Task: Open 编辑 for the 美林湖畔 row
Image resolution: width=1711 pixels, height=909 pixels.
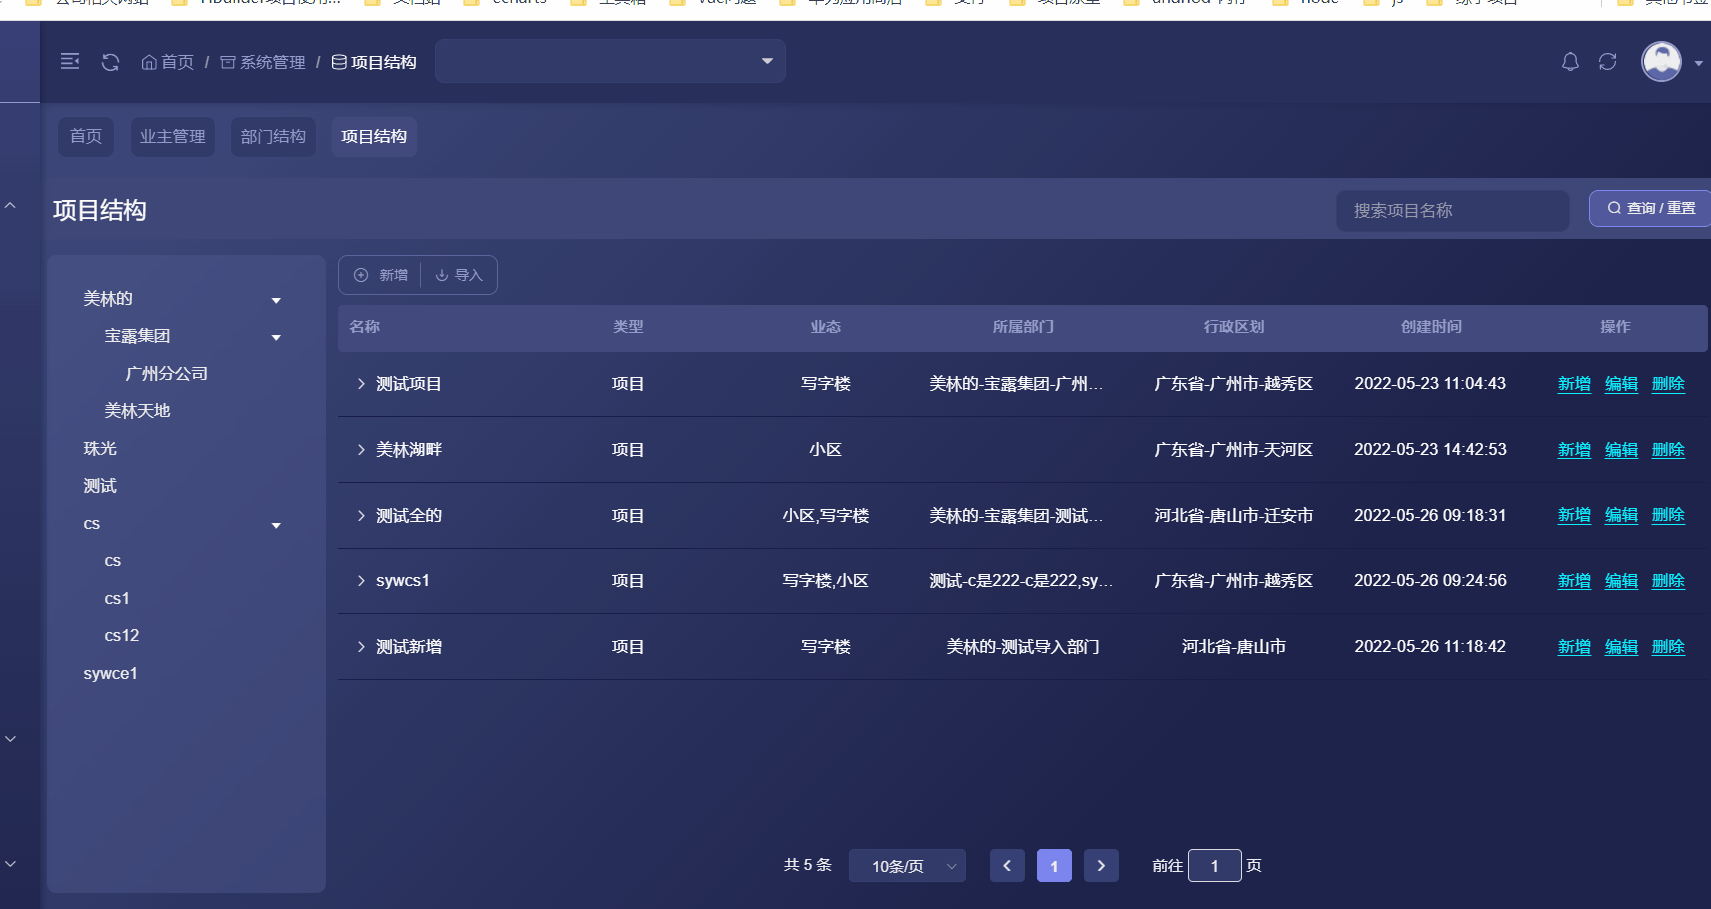Action: coord(1620,449)
